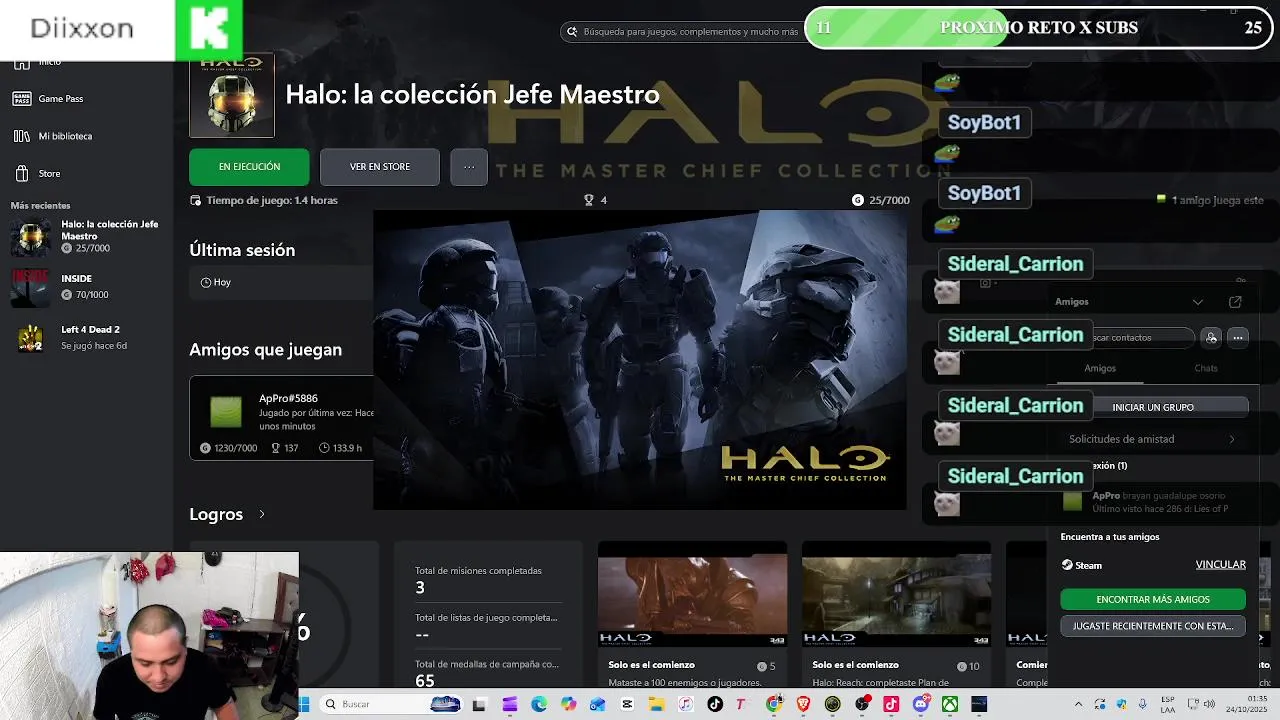This screenshot has height=720, width=1280.
Task: Open ApPro#5886 friend card
Action: 282,418
